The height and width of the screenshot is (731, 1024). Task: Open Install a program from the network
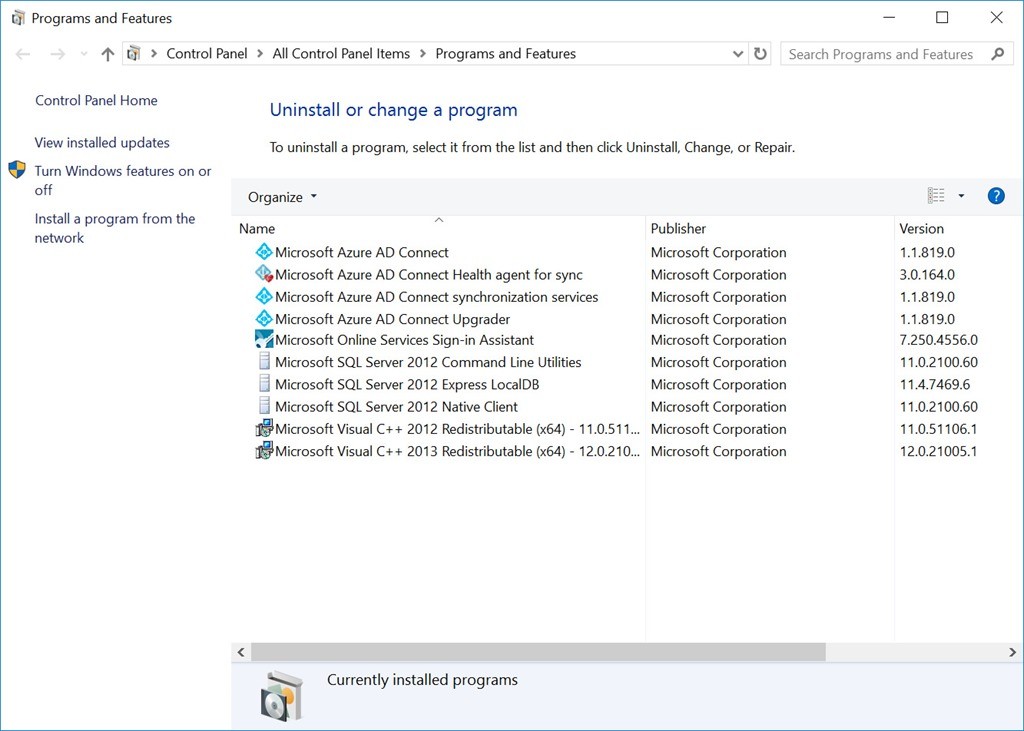coord(115,228)
